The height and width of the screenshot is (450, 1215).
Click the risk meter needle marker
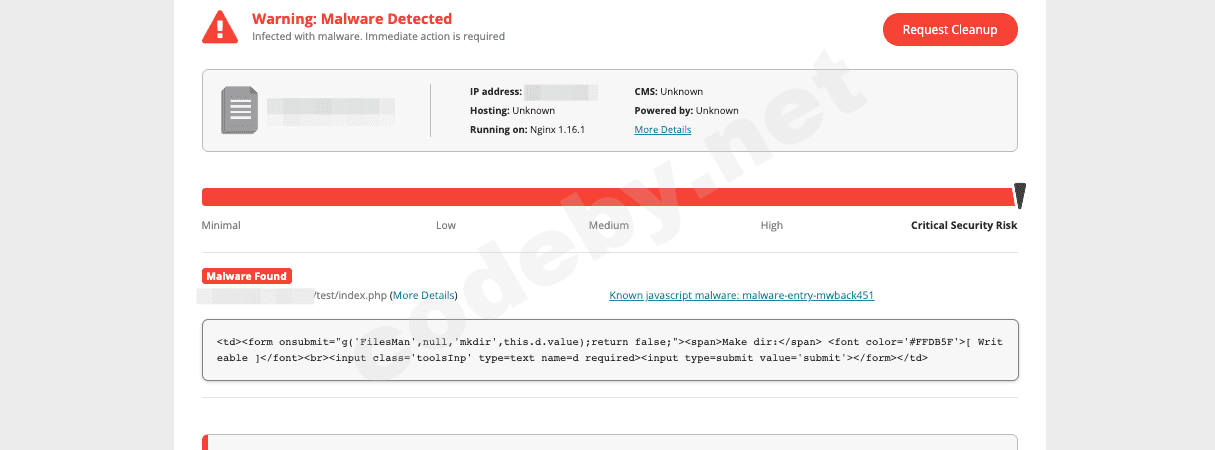[x=1019, y=195]
